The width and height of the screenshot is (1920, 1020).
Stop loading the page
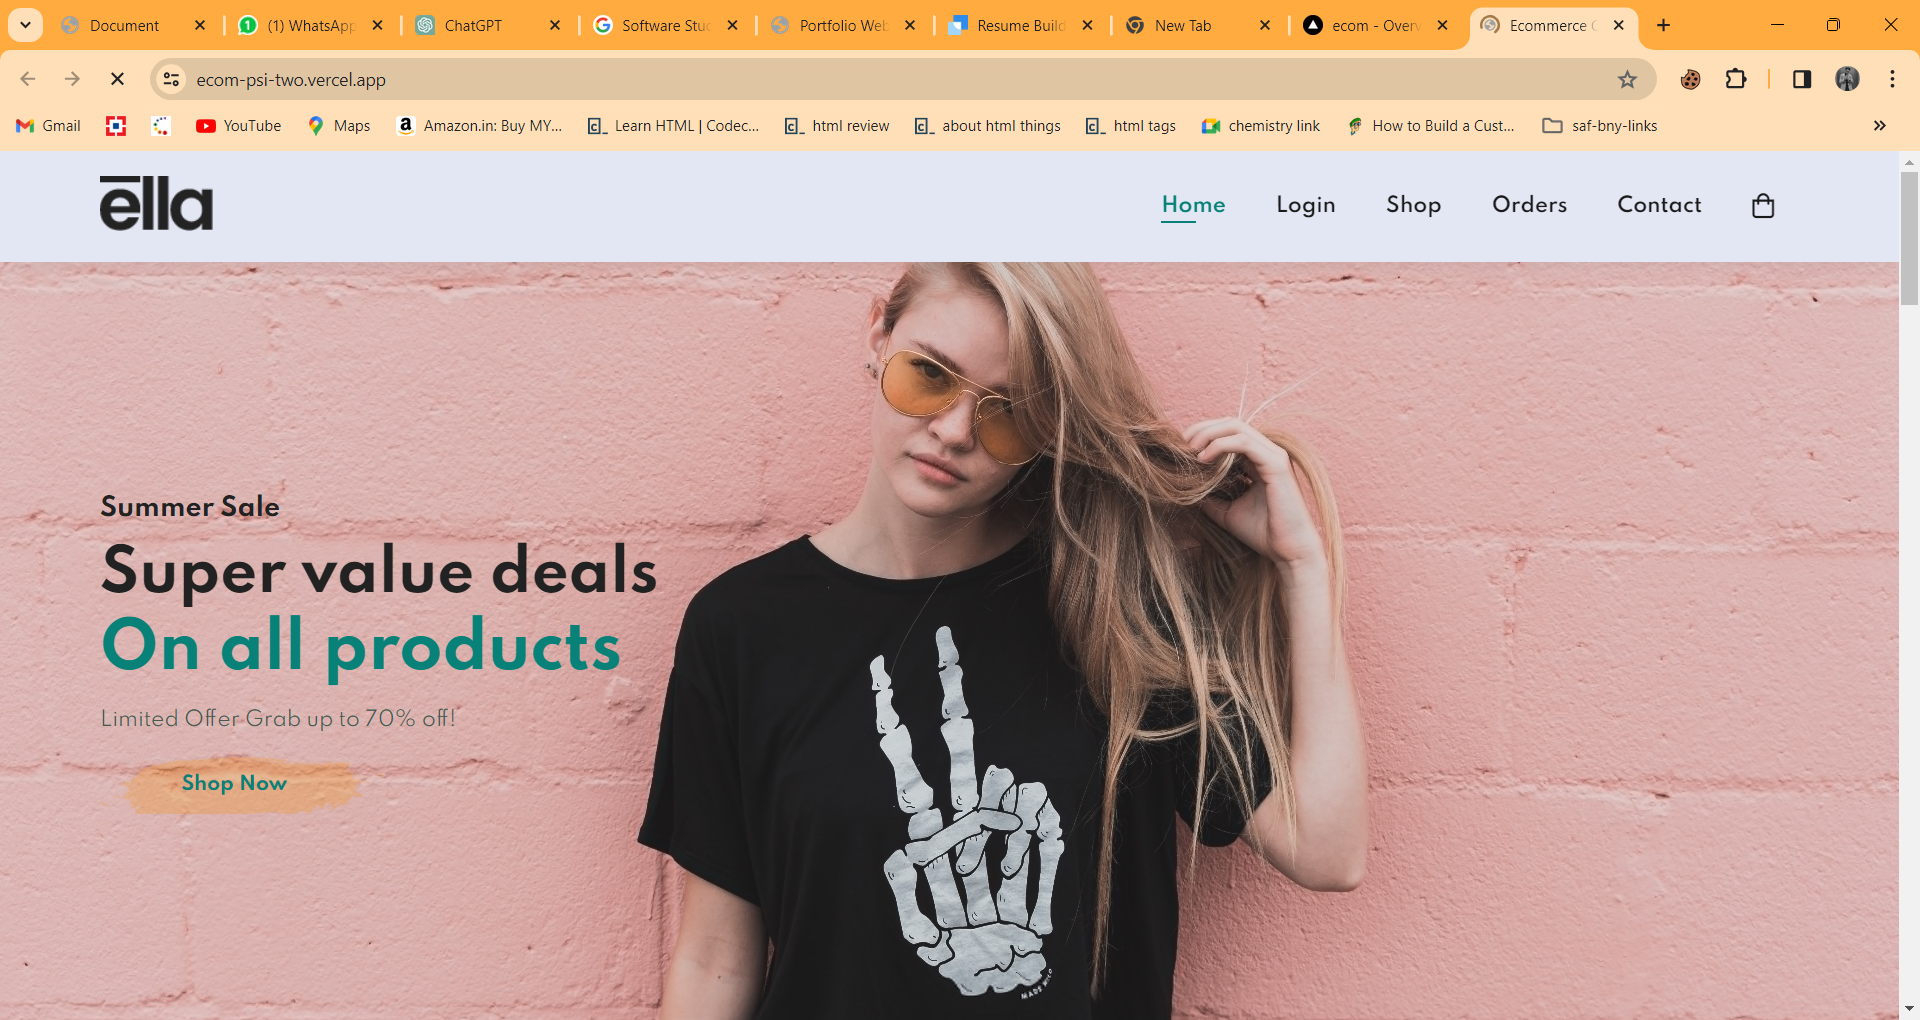coord(117,79)
